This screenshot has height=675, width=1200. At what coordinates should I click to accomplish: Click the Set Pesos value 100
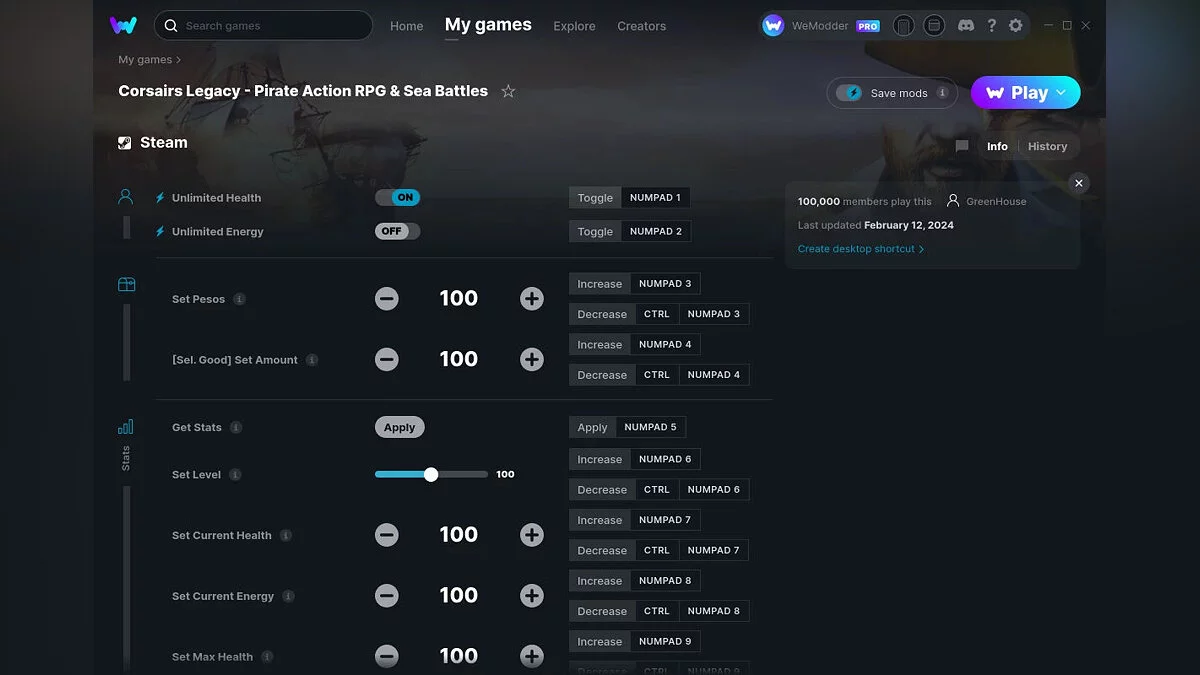point(459,298)
